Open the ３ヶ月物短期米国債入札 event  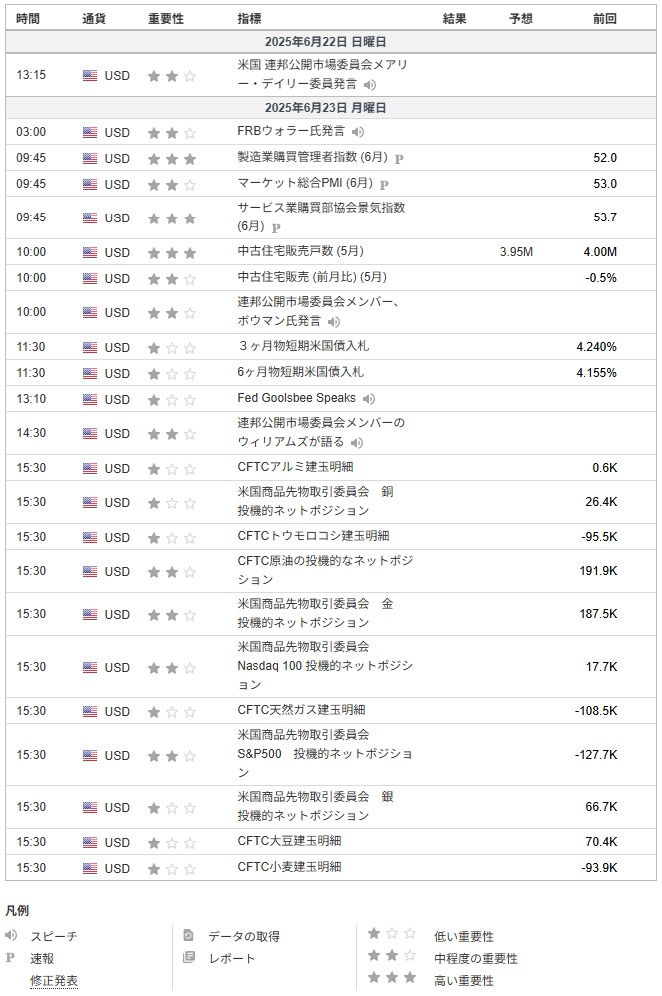[x=303, y=346]
